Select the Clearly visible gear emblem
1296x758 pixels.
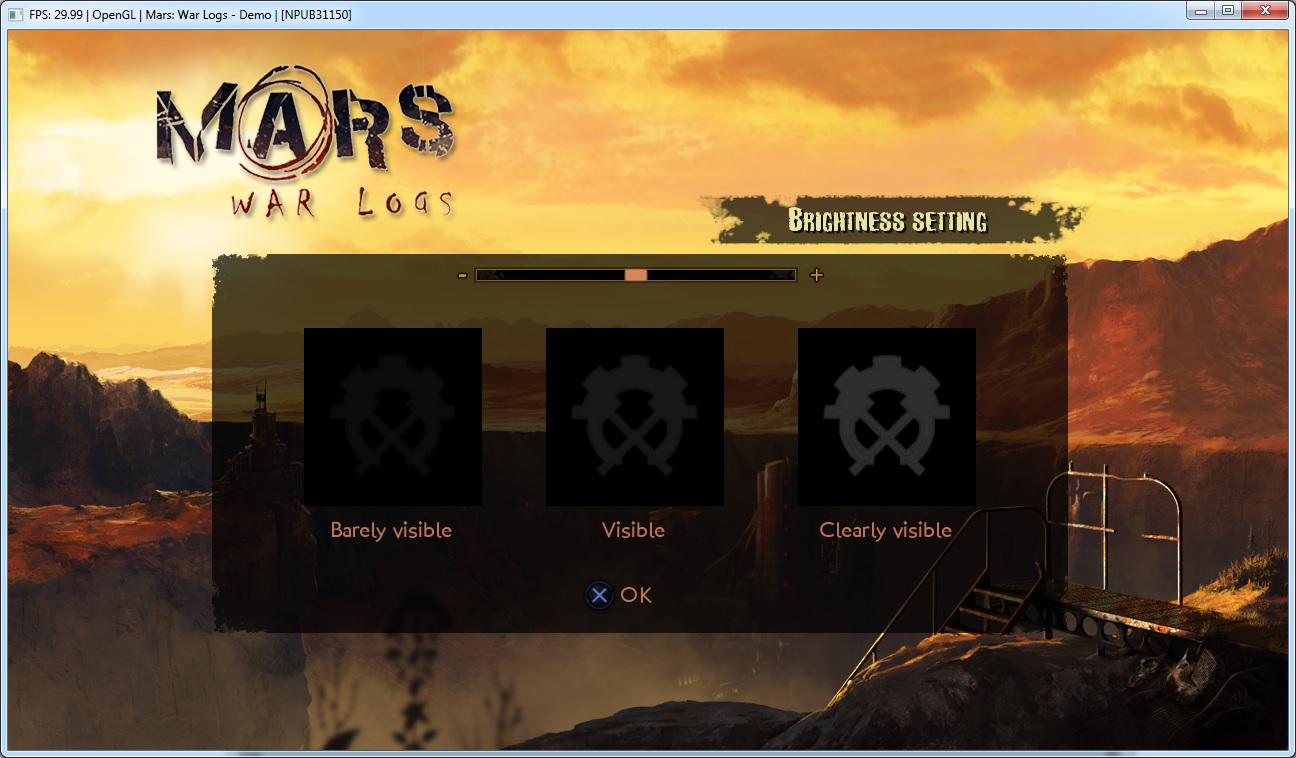point(887,417)
